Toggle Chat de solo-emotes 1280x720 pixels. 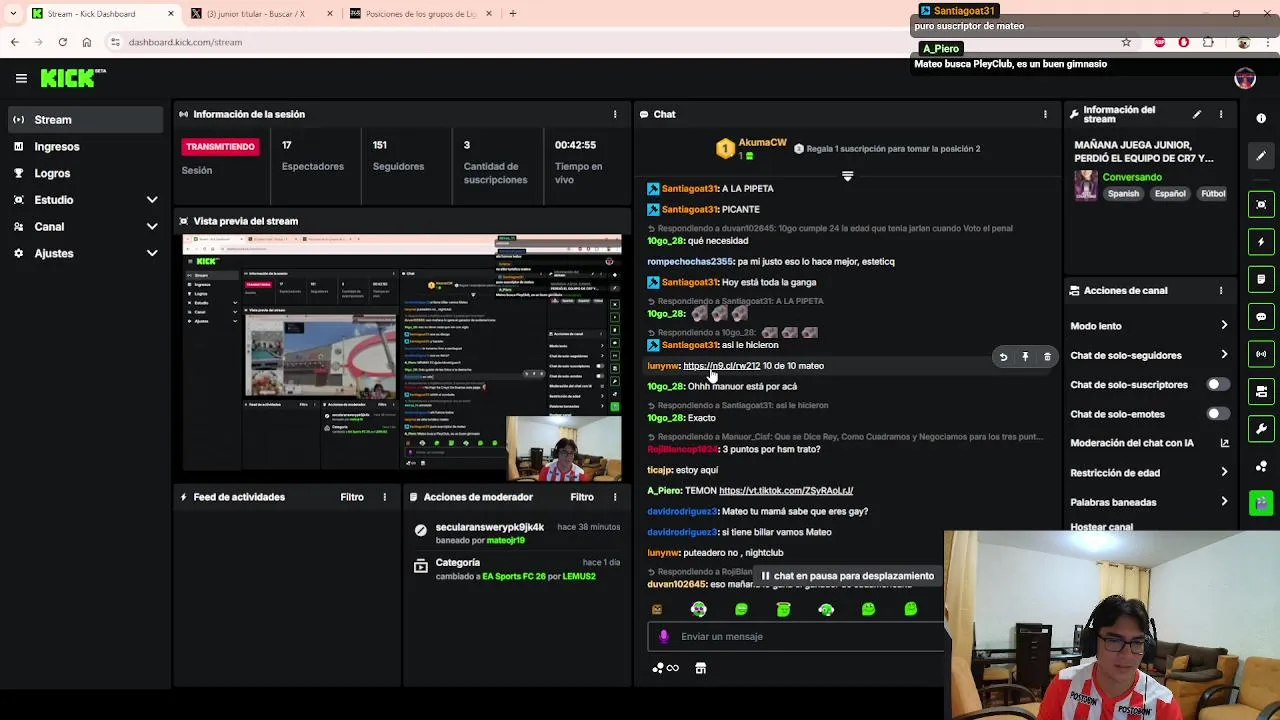[1218, 414]
